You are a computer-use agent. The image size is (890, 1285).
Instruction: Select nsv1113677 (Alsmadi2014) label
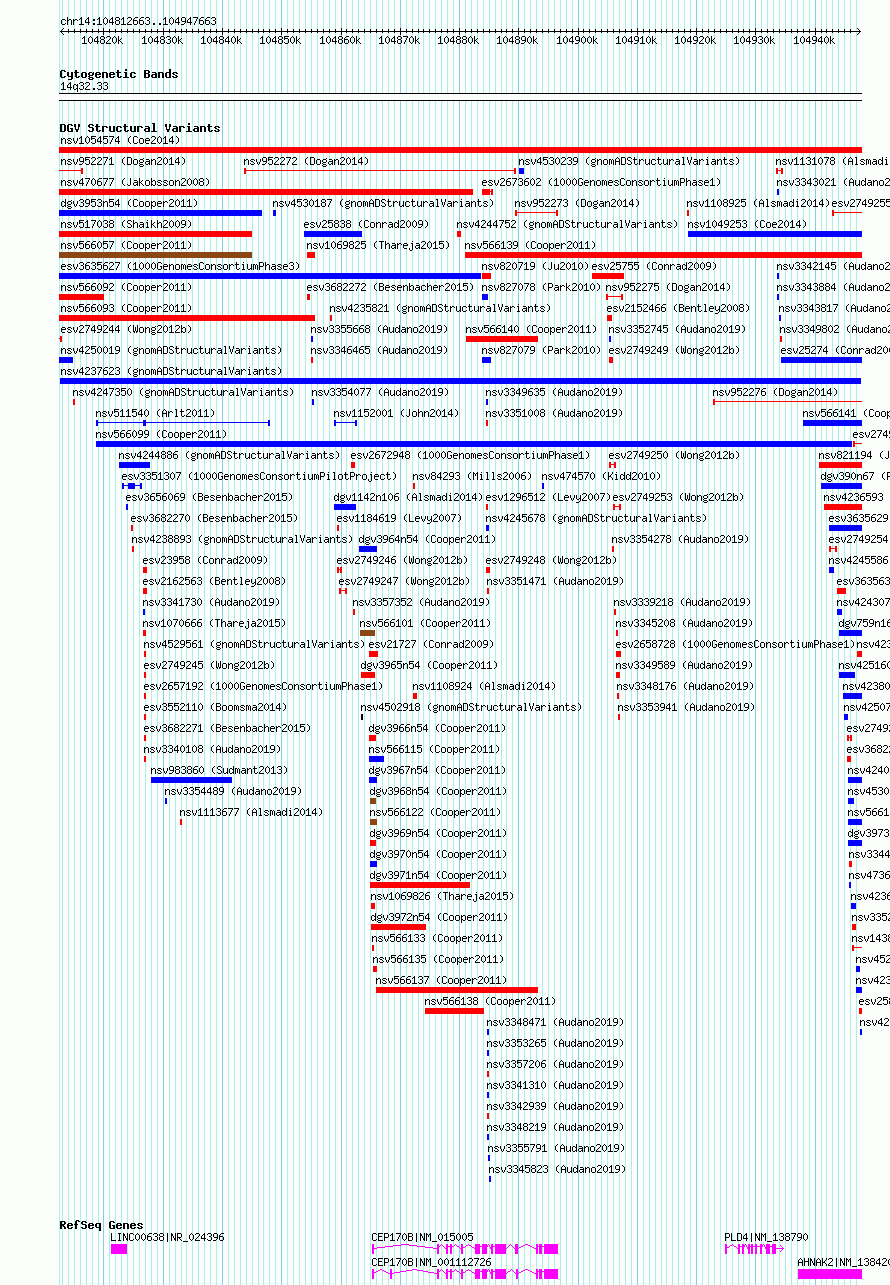click(x=251, y=812)
